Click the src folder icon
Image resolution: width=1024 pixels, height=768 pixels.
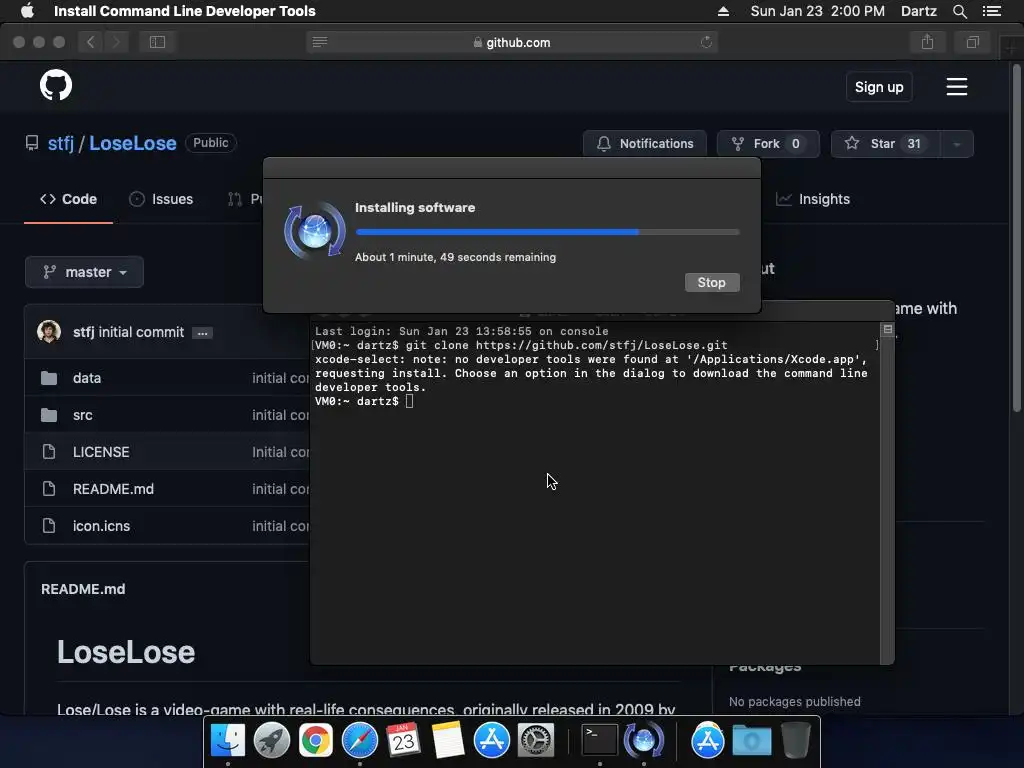[x=49, y=415]
